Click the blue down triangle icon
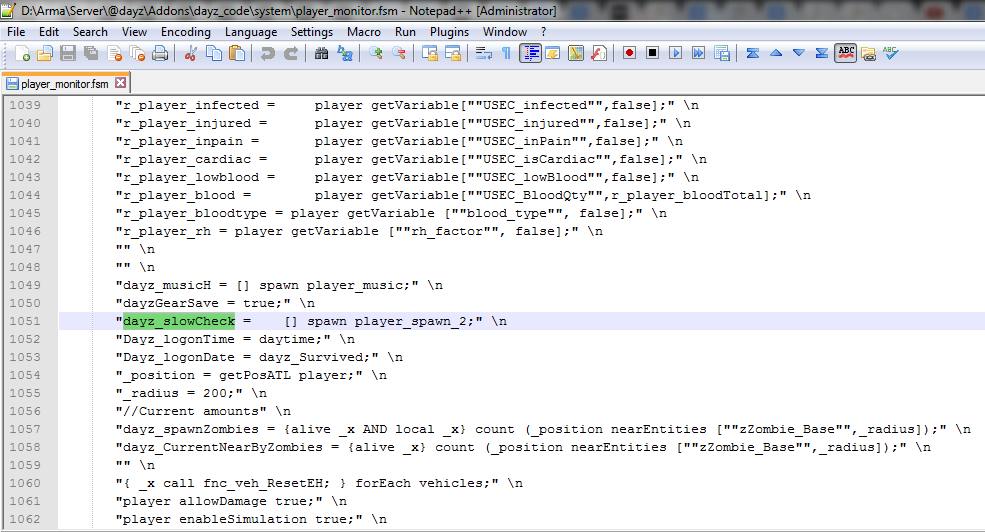 coord(798,53)
